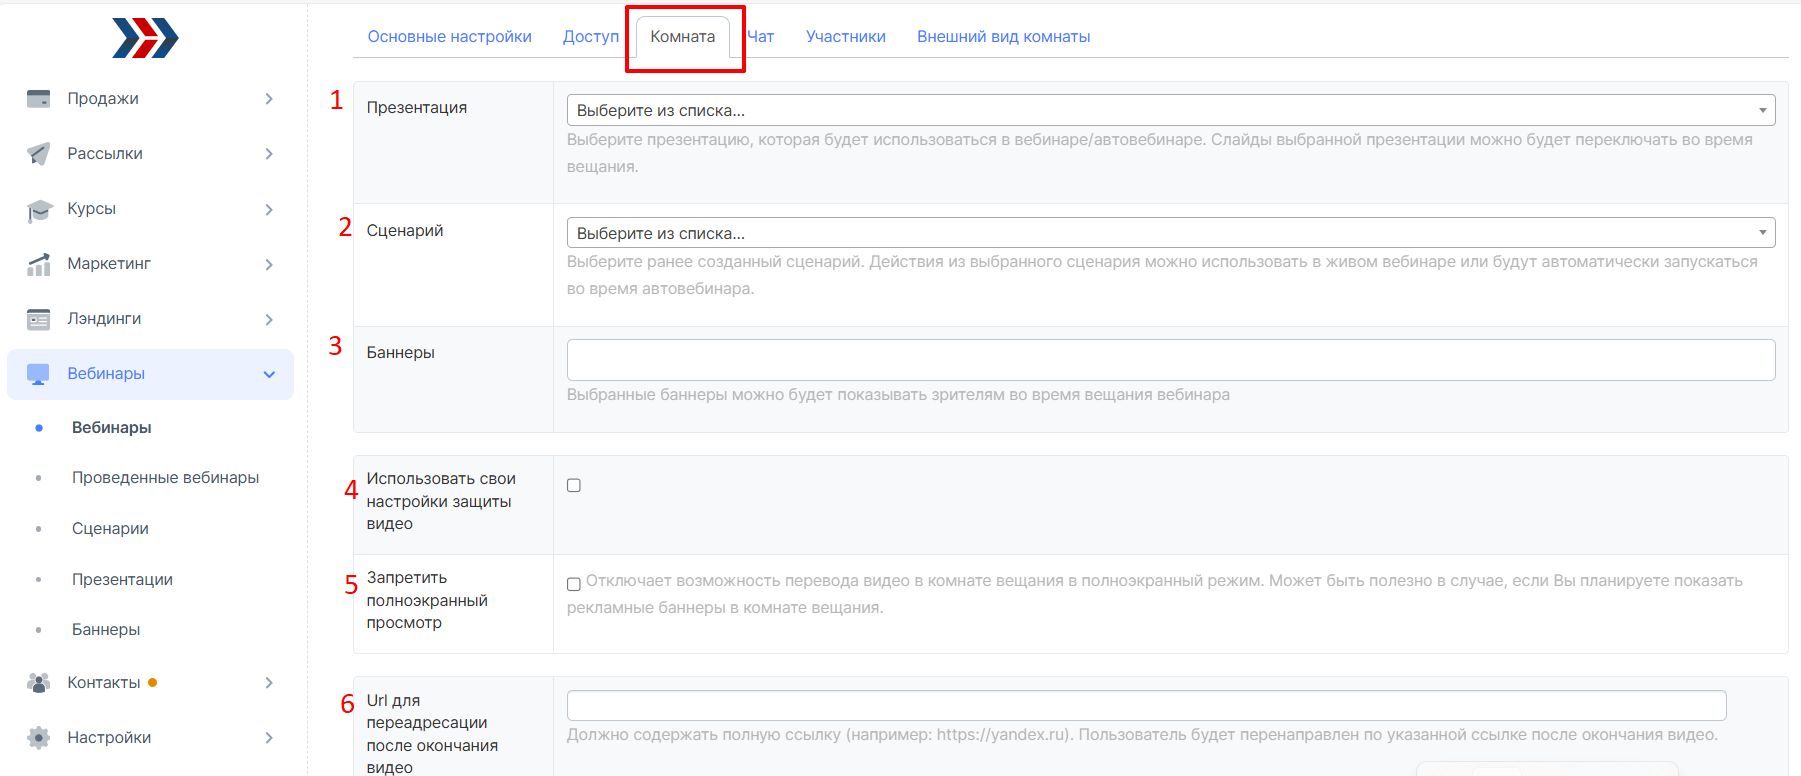
Task: Click the Курсы graduation cap icon
Action: pos(39,210)
